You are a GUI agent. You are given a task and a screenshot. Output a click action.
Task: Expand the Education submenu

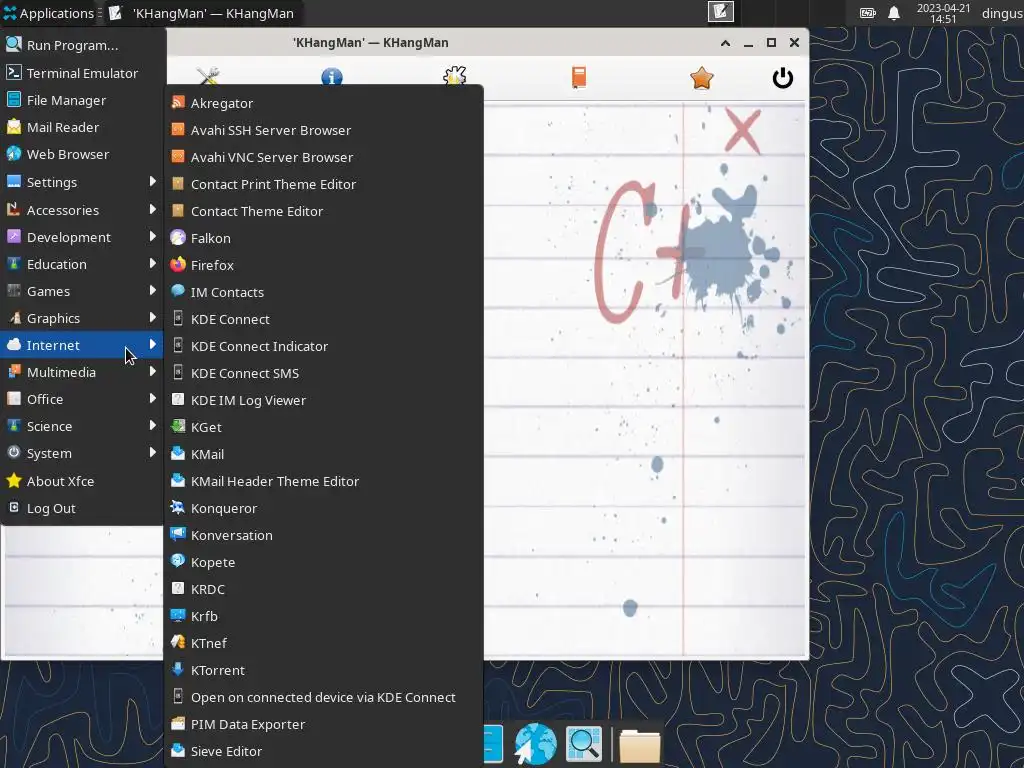[82, 264]
